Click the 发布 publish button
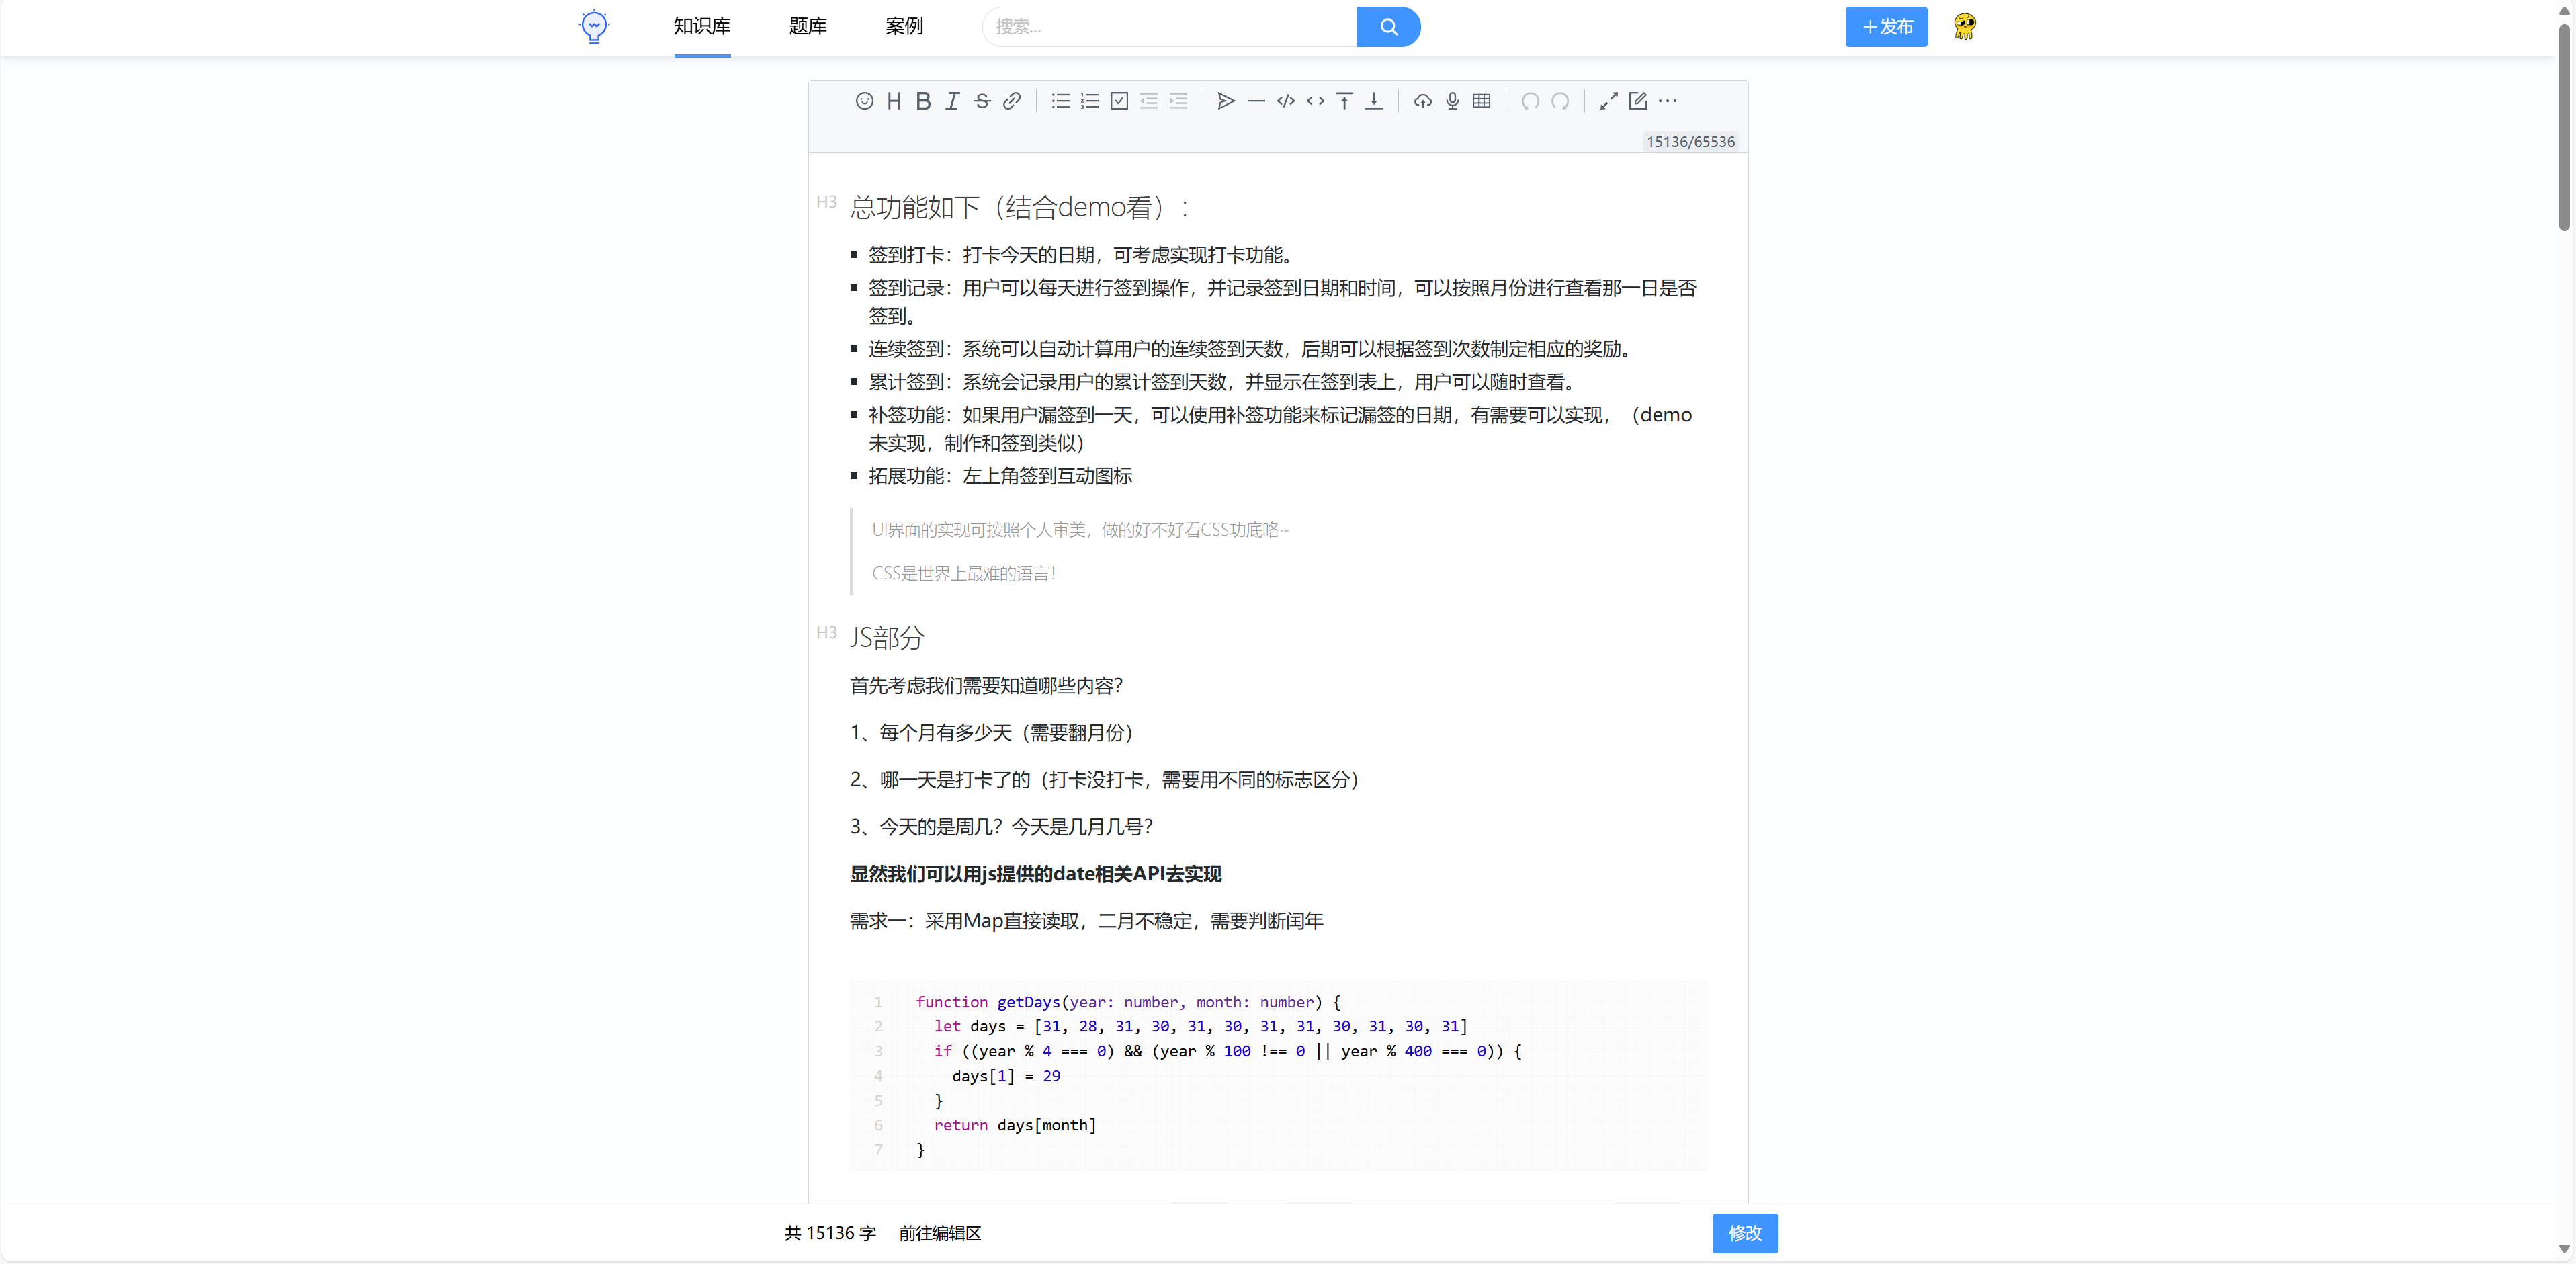 click(x=1886, y=27)
